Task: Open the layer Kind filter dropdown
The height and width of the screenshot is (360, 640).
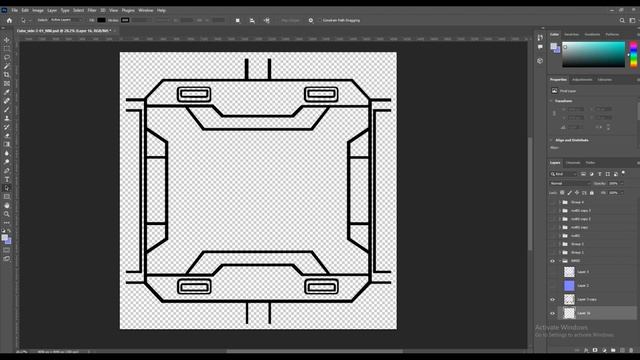Action: tap(563, 174)
